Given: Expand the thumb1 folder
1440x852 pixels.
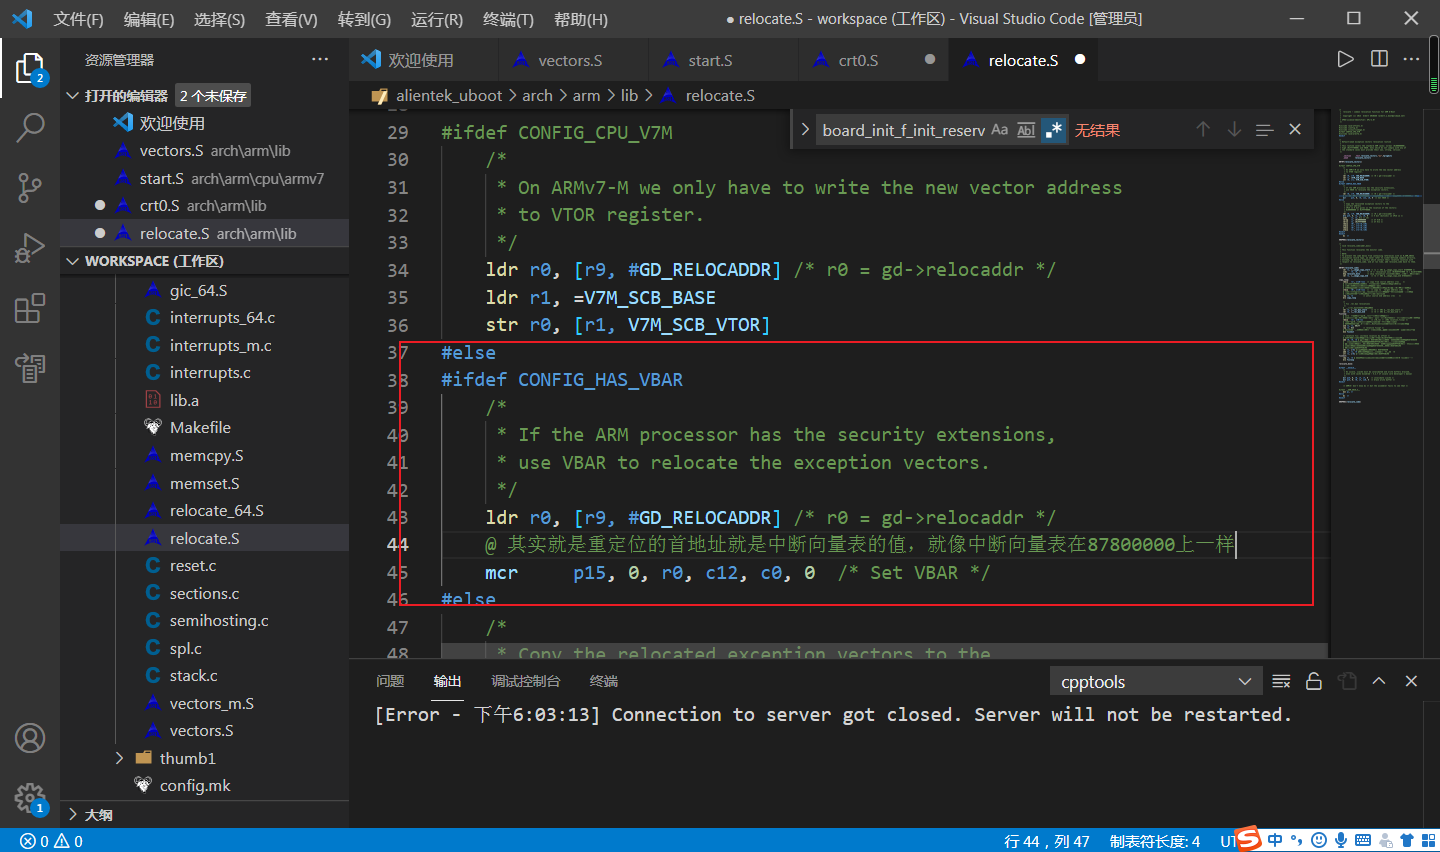Looking at the screenshot, I should (120, 758).
